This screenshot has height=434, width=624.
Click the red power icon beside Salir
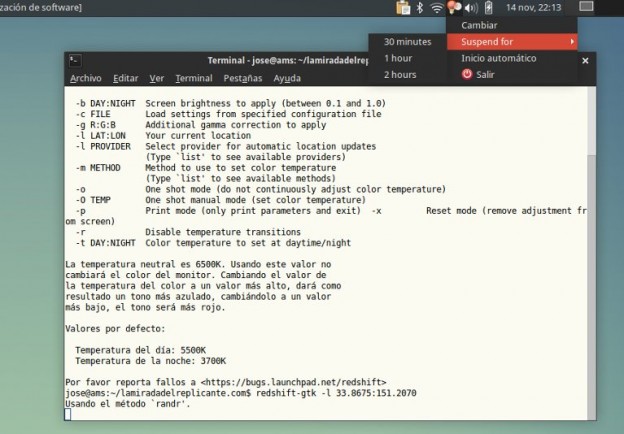(x=467, y=75)
